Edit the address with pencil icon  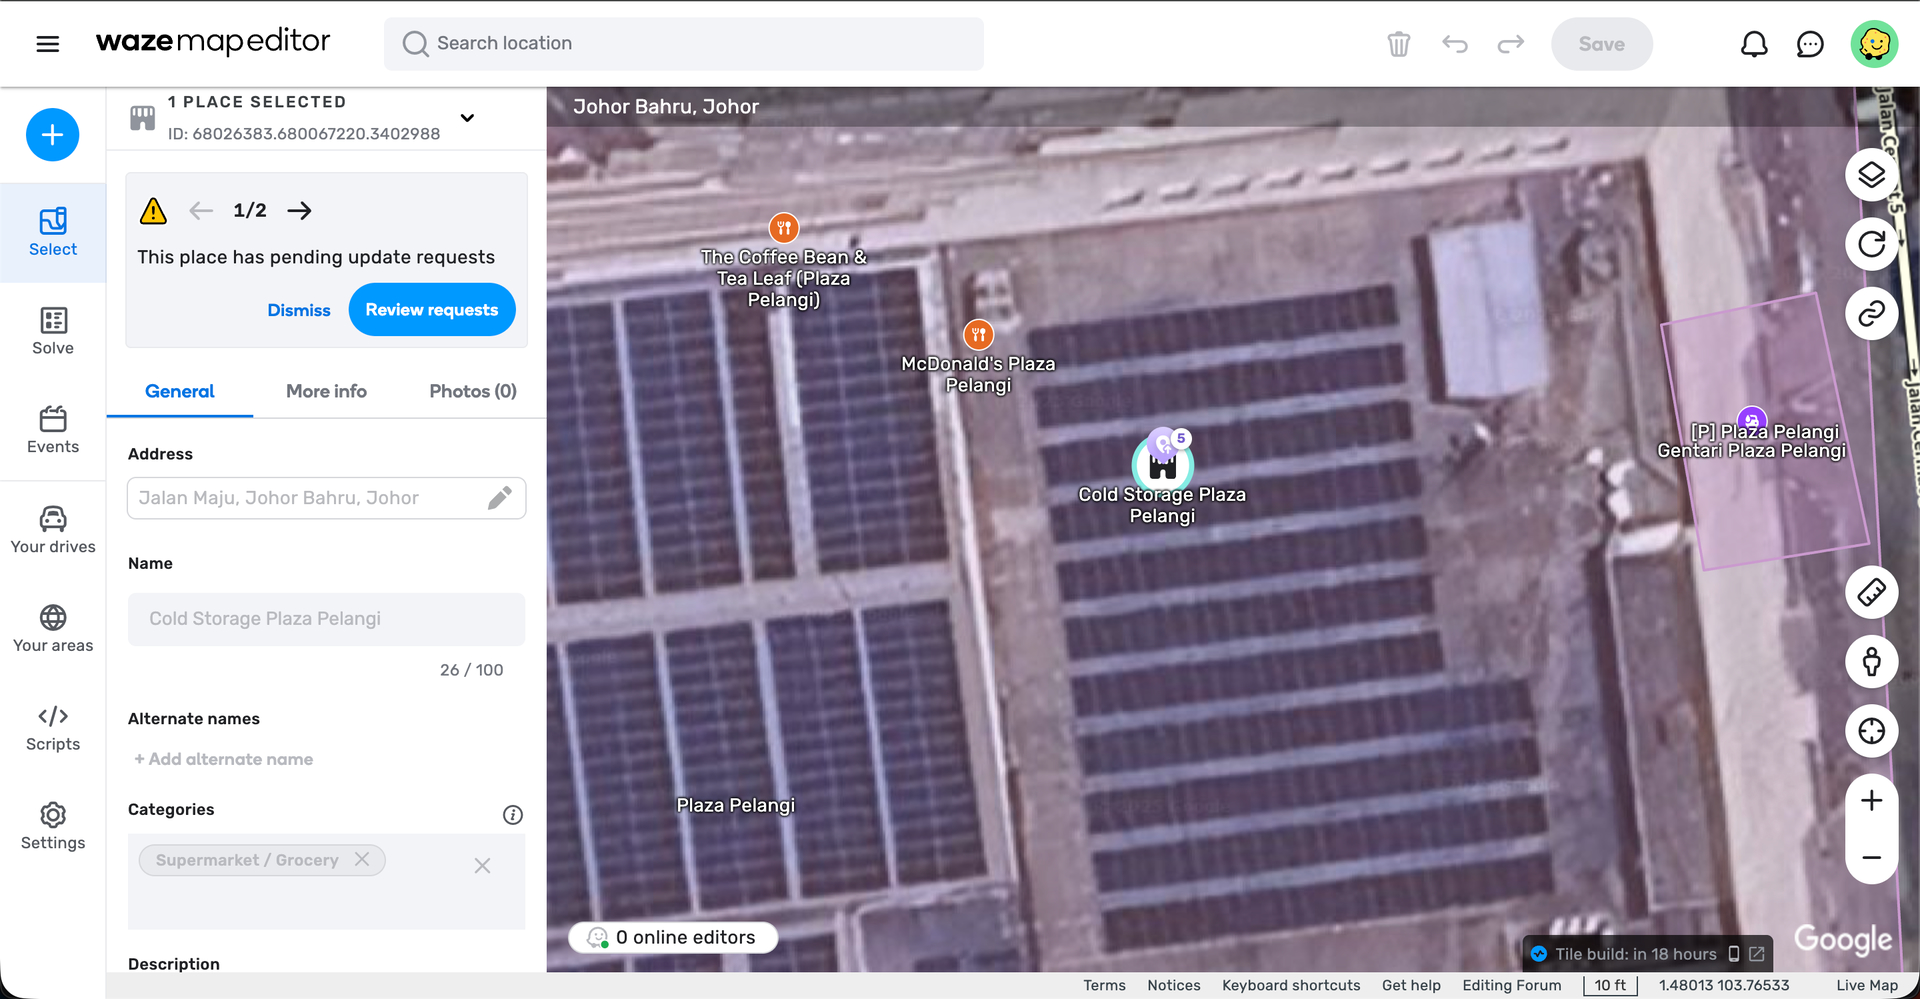coord(500,498)
